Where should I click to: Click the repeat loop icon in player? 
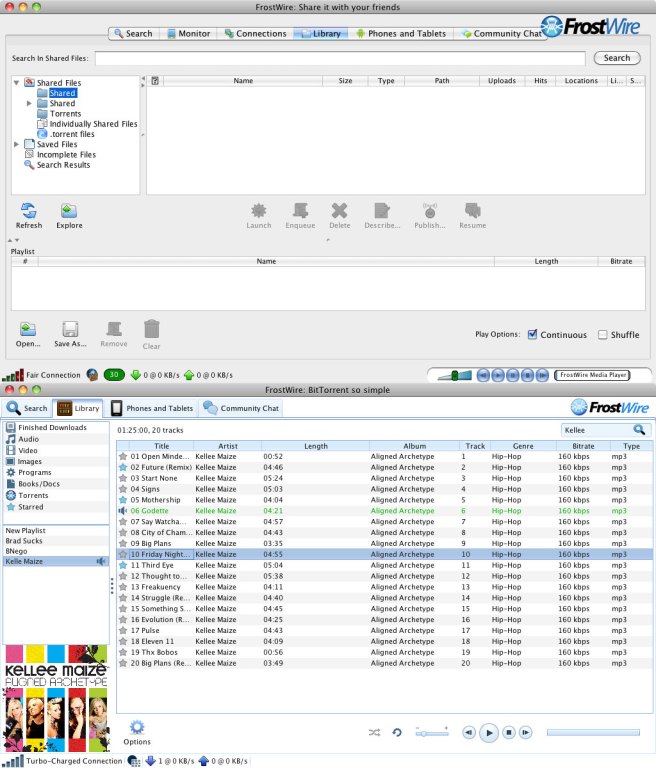pos(397,733)
